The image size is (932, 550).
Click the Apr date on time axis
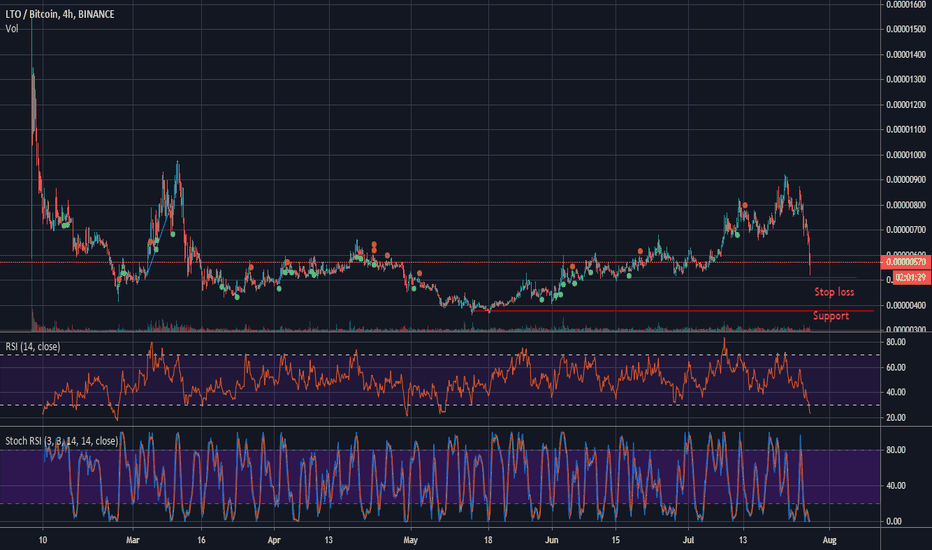(x=274, y=540)
